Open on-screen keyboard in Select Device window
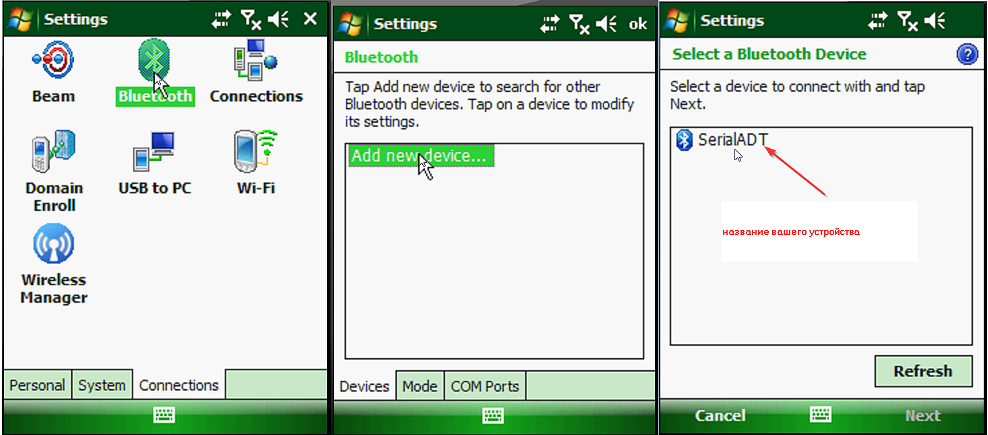Screen dimensions: 988x435 tap(820, 415)
